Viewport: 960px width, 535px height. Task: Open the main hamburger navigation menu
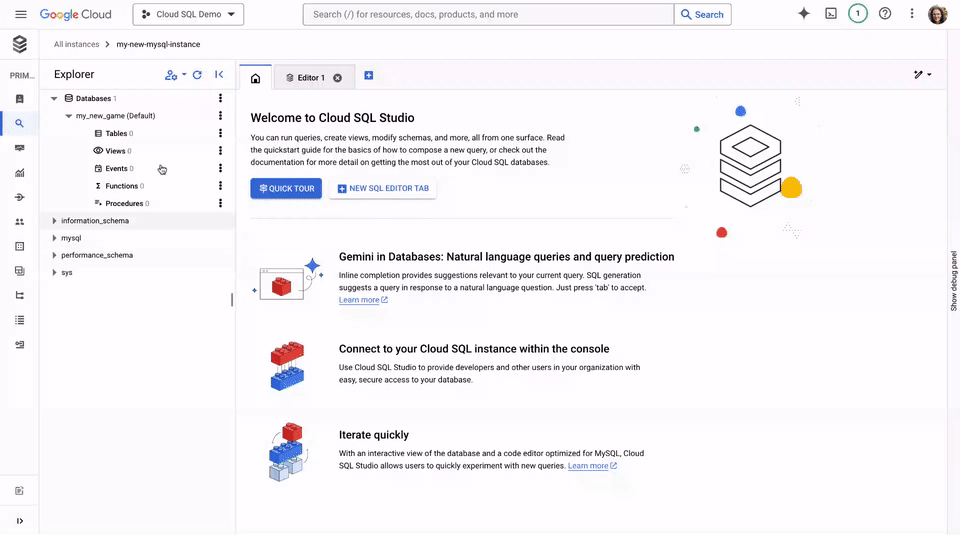click(21, 15)
